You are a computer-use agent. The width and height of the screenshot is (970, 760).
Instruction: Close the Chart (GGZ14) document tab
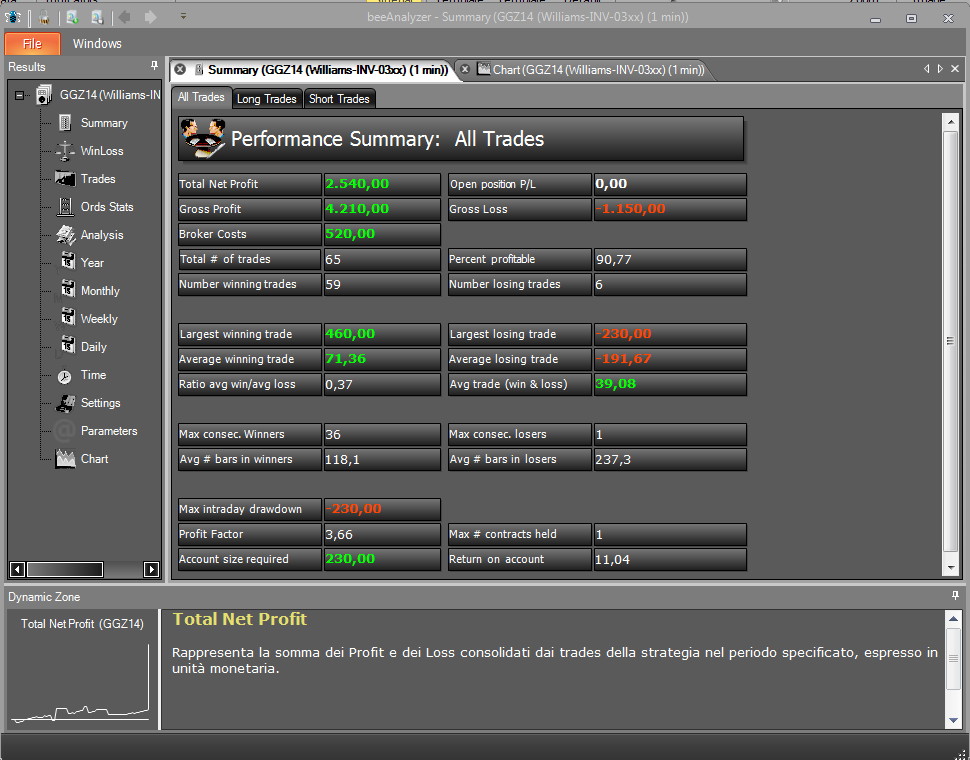click(x=465, y=69)
